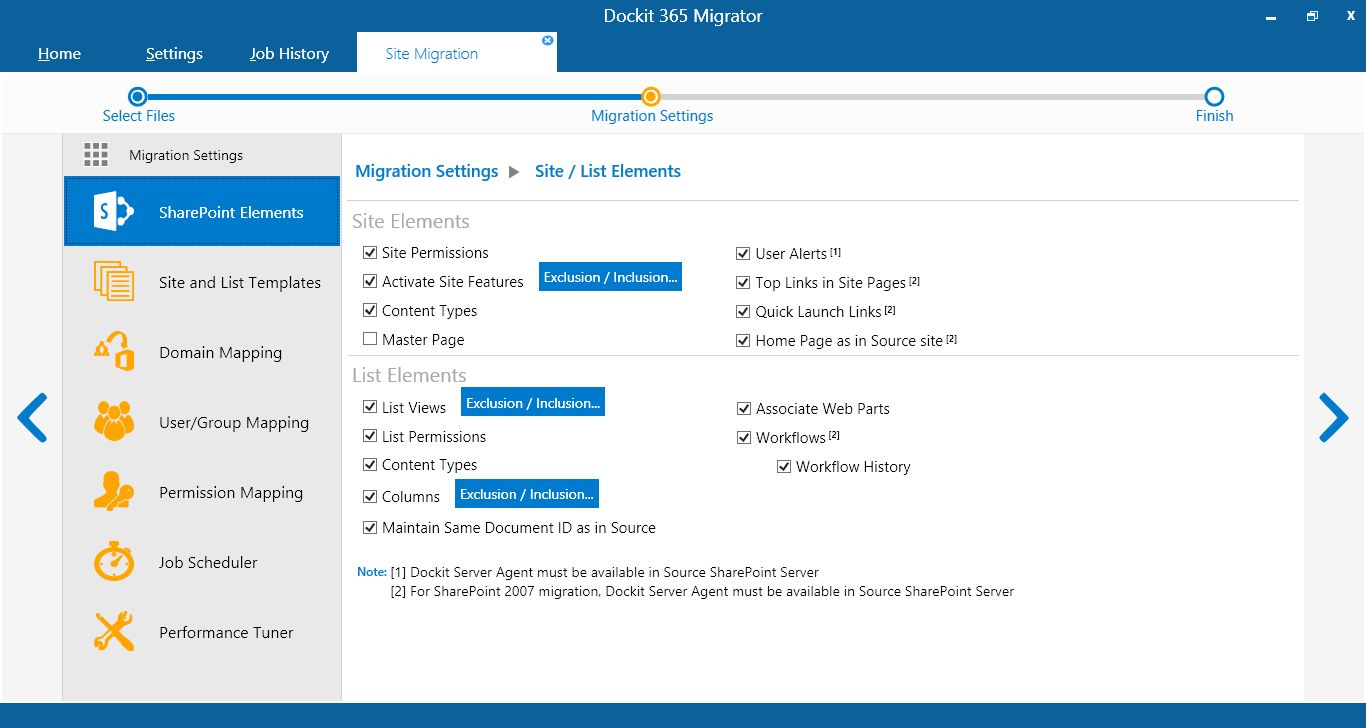The image size is (1366, 728).
Task: Select SharePoint Elements in the sidebar
Action: (202, 212)
